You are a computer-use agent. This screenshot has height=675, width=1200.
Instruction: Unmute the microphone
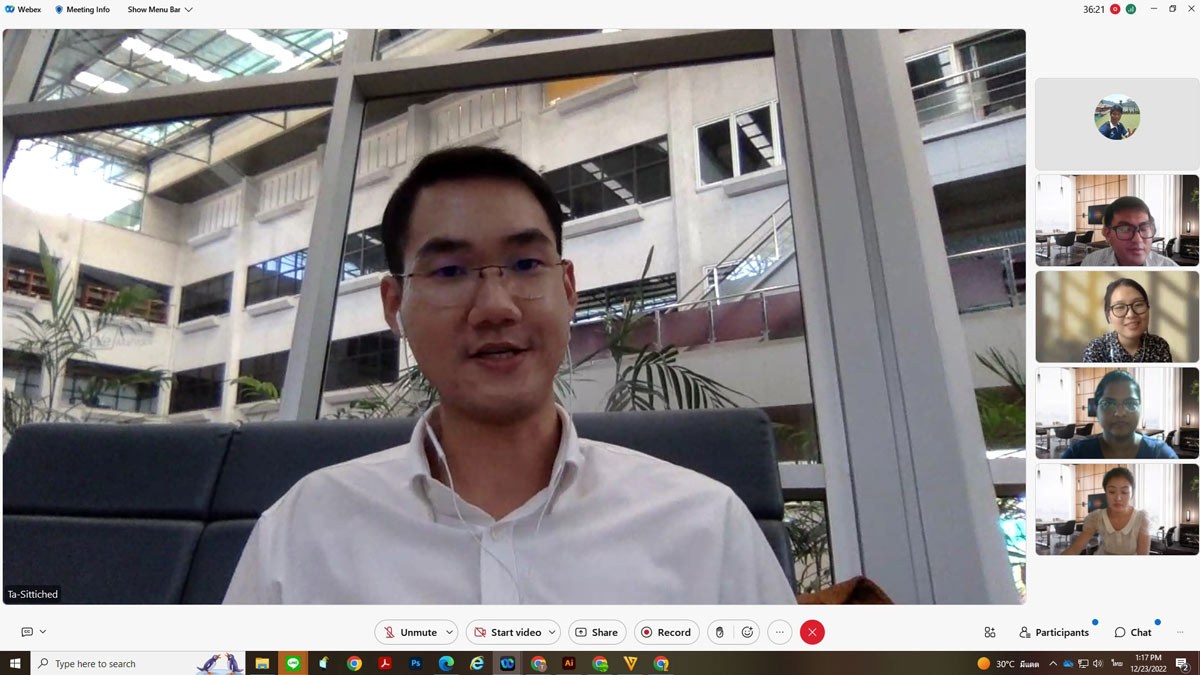(408, 632)
